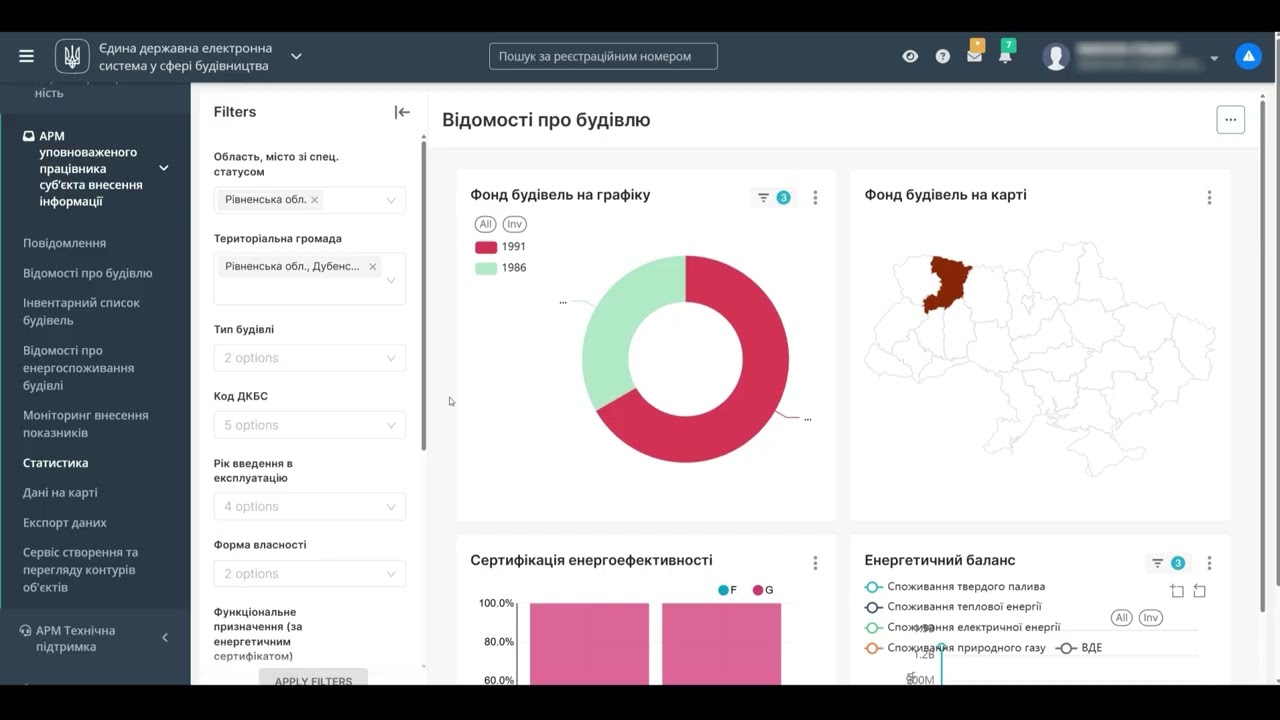Click the filters panel scrollbar

(x=424, y=295)
